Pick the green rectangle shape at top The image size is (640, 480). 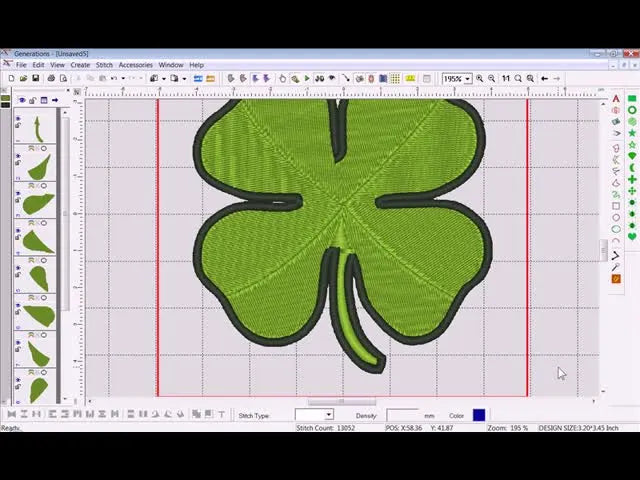[x=632, y=98]
